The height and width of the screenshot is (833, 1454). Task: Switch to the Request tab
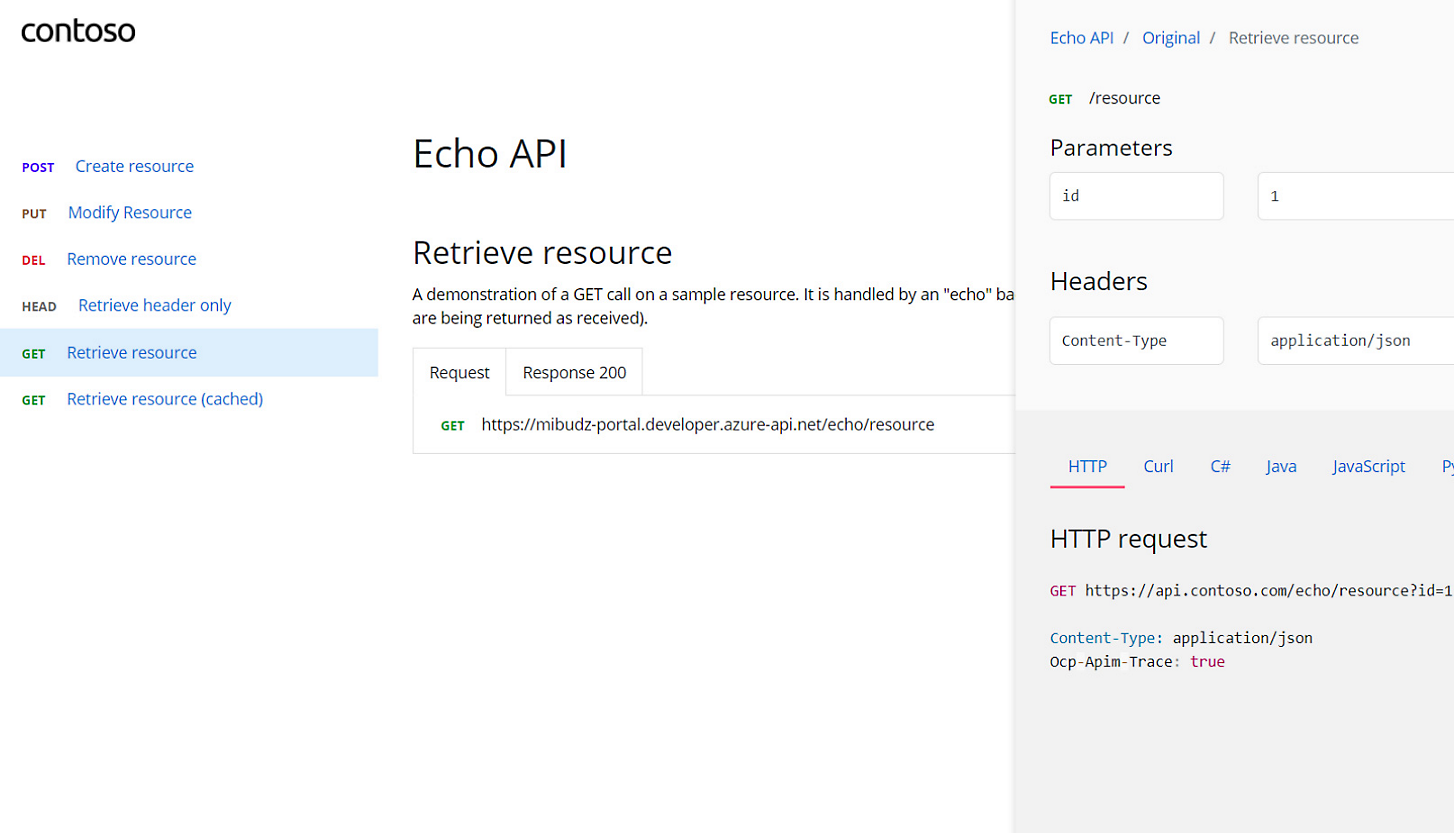tap(459, 372)
